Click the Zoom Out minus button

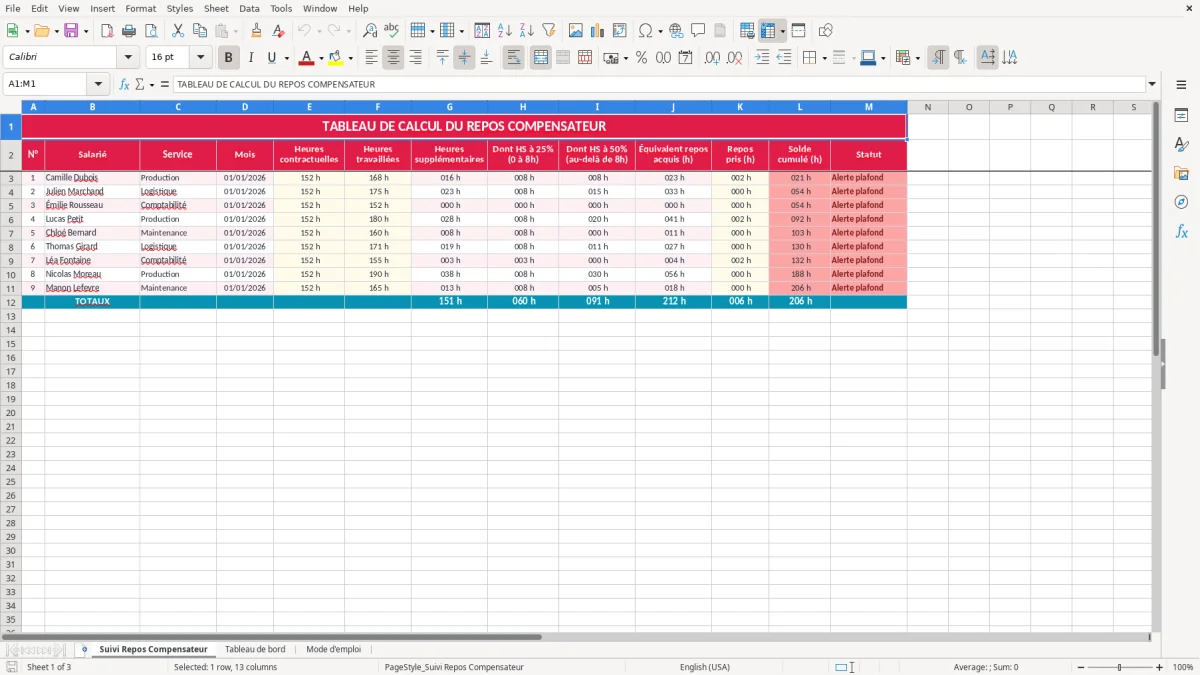1079,667
